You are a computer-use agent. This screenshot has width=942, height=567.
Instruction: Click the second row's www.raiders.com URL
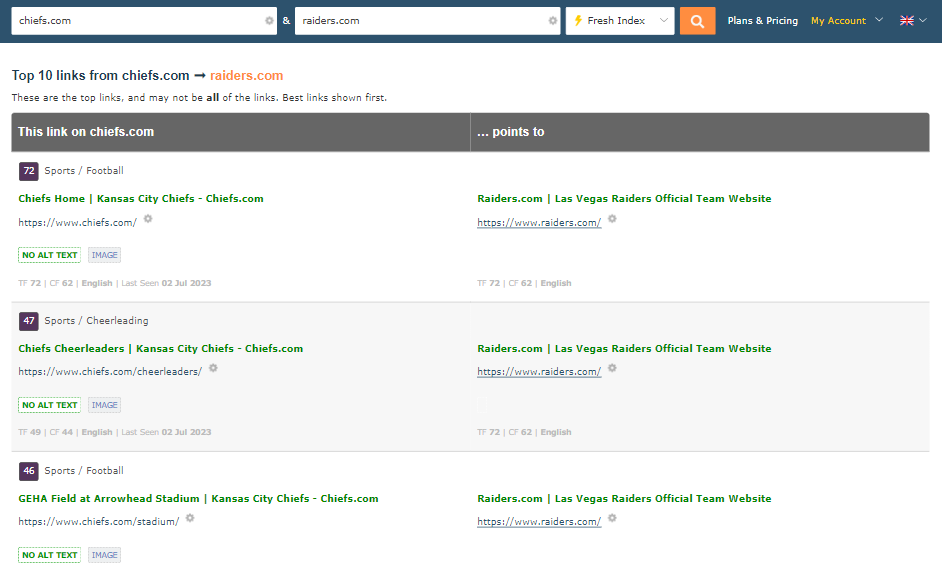[x=539, y=372]
